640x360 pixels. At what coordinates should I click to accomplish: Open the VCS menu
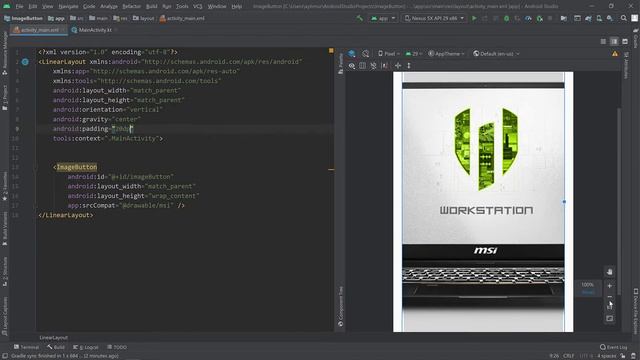pyautogui.click(x=198, y=7)
